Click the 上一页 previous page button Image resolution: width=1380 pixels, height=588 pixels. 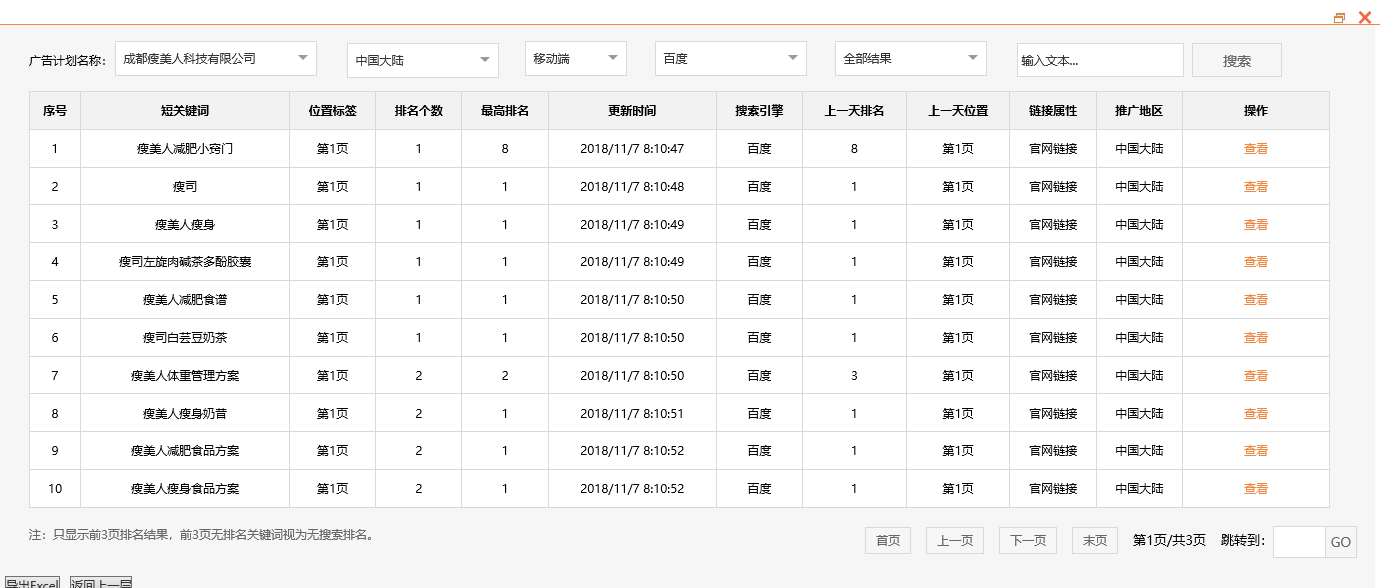tap(955, 540)
